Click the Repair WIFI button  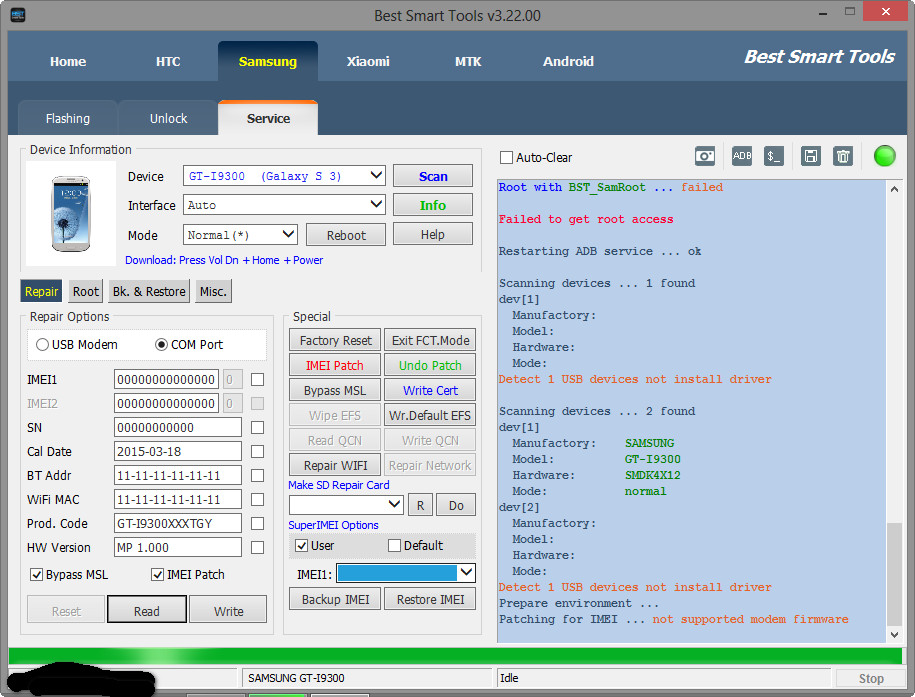335,465
